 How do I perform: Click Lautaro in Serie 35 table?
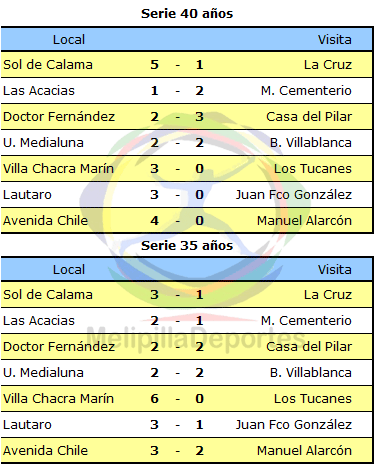pos(27,425)
